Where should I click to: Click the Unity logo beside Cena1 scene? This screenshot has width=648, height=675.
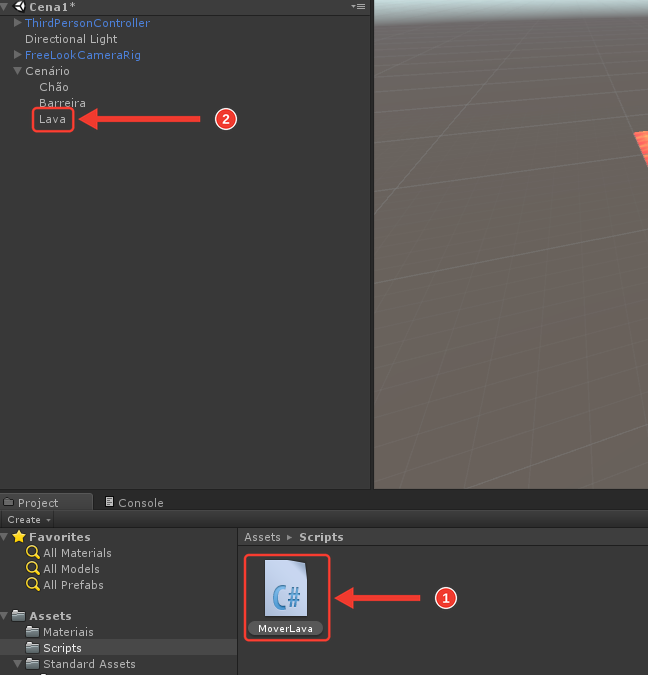tap(20, 6)
